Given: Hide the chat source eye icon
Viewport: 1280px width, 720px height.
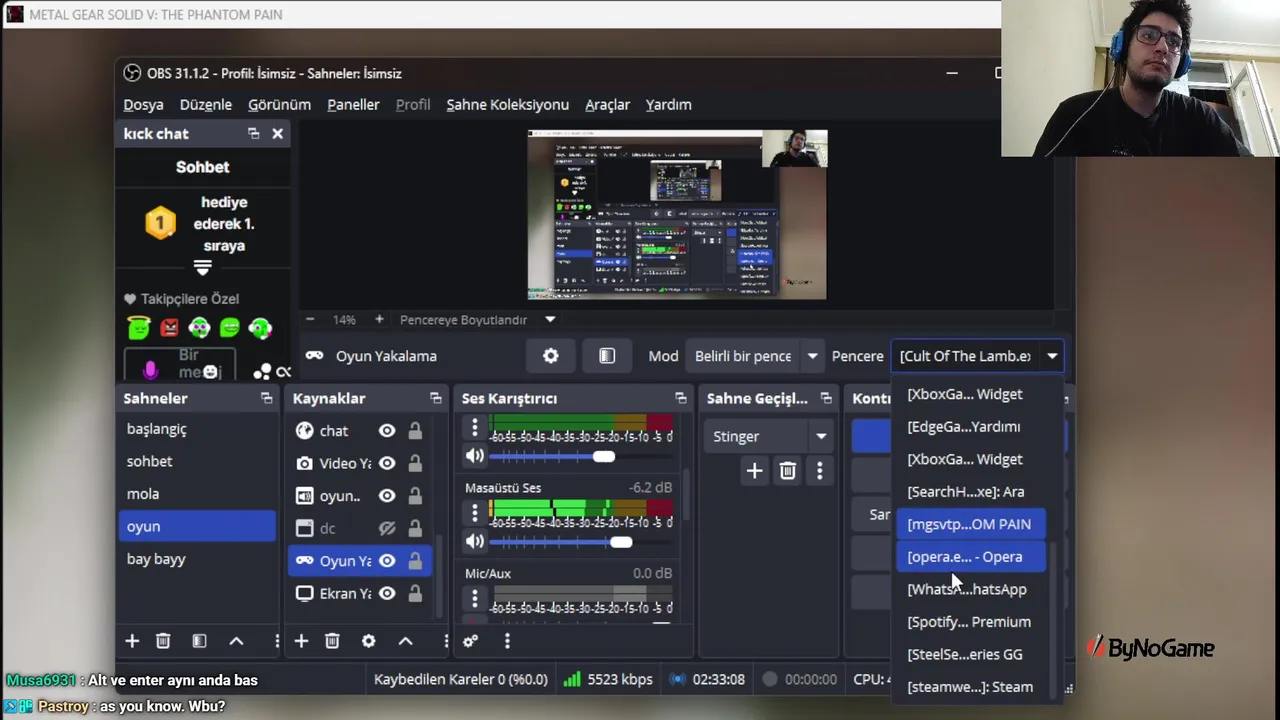Looking at the screenshot, I should (x=387, y=431).
